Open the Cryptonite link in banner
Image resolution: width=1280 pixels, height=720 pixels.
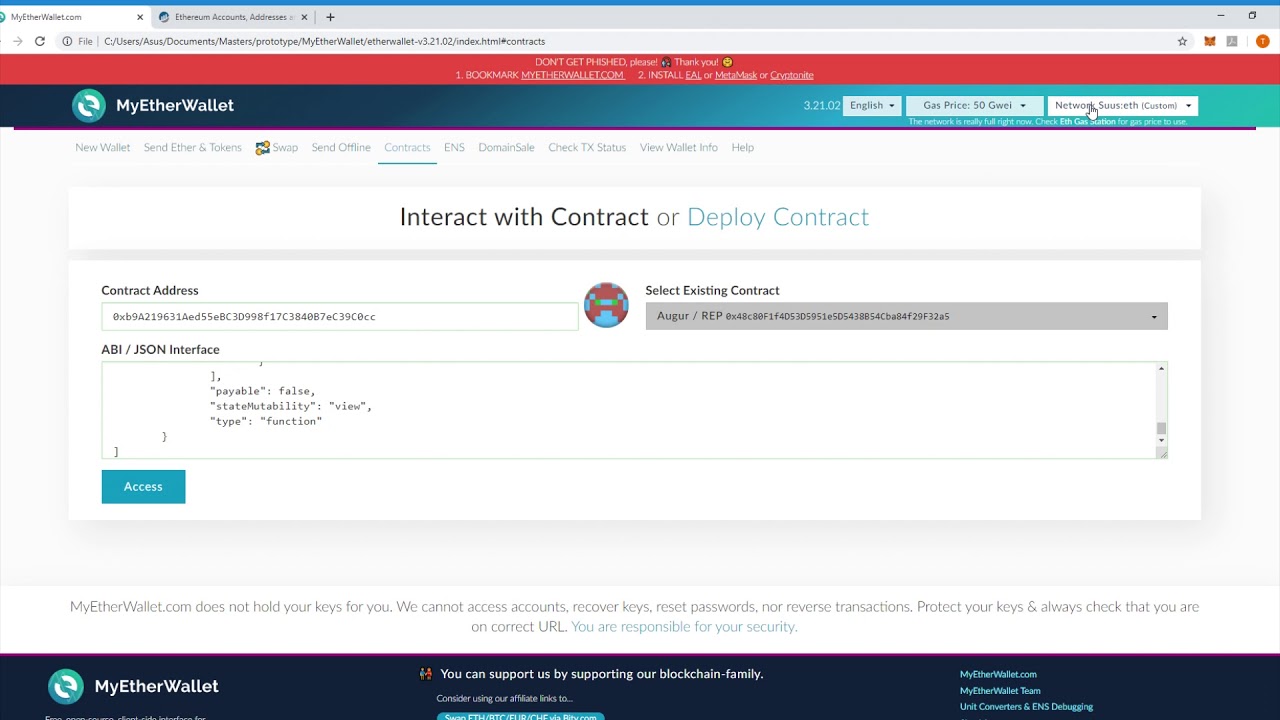click(792, 75)
